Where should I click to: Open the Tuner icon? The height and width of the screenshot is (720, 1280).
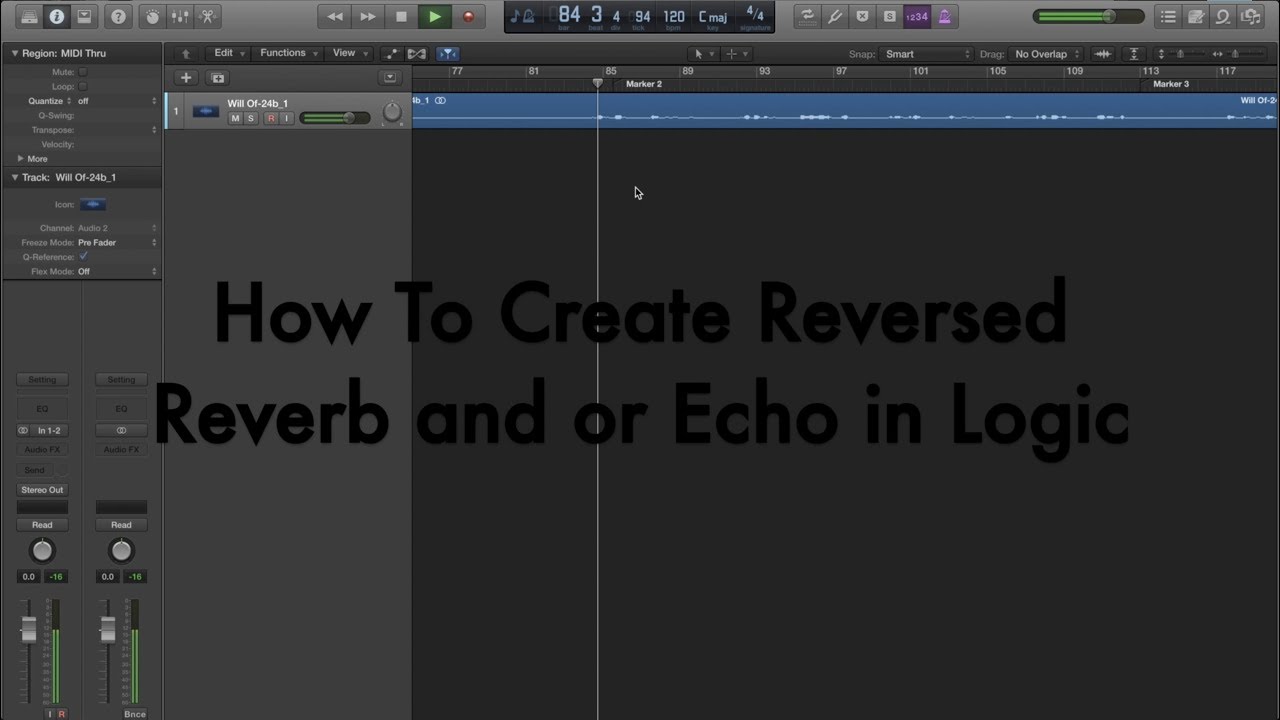835,16
